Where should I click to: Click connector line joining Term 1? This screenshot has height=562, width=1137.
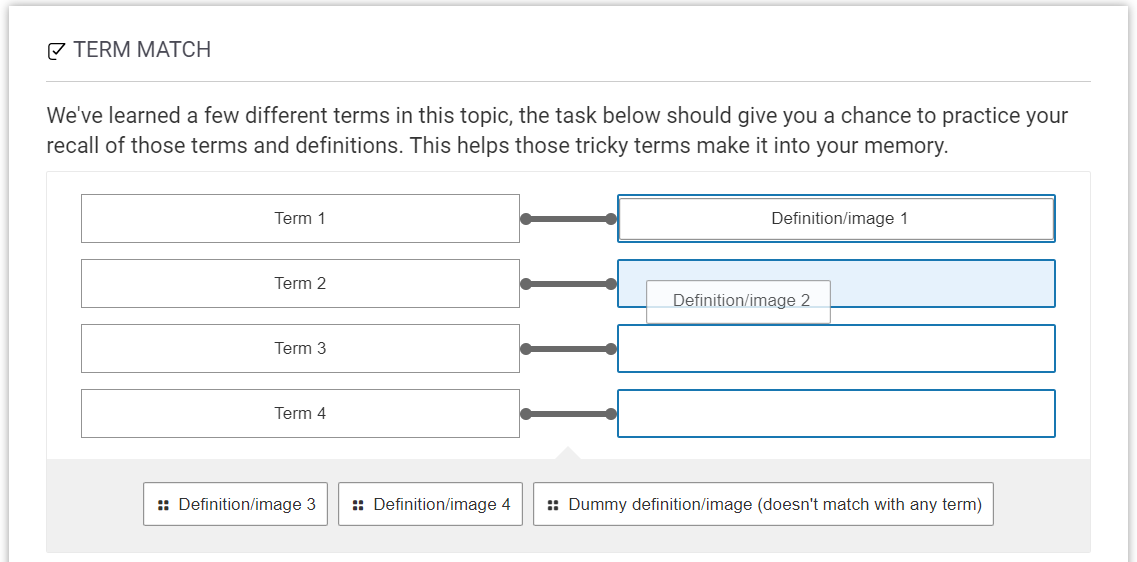(568, 219)
